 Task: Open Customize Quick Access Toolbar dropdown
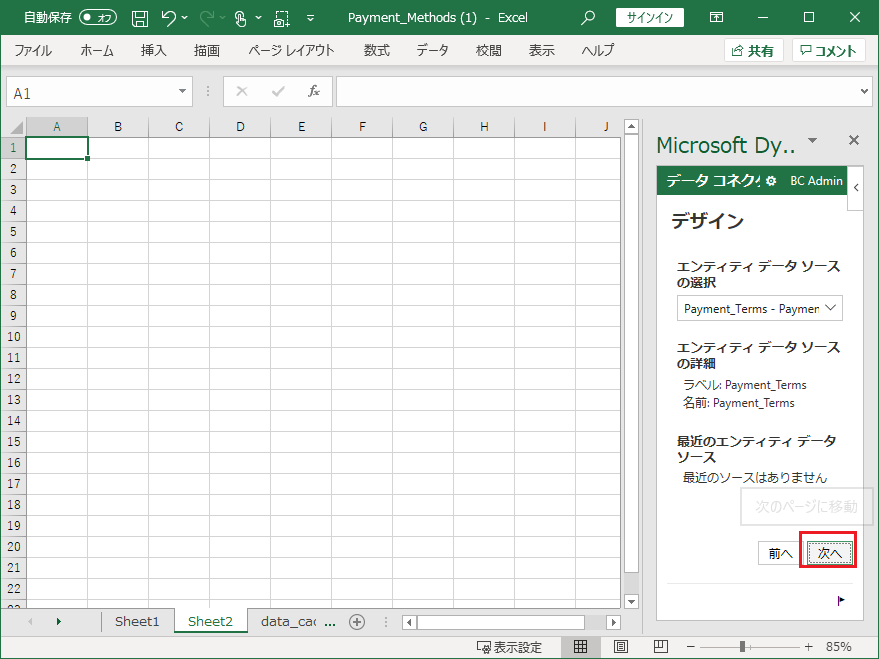coord(311,18)
